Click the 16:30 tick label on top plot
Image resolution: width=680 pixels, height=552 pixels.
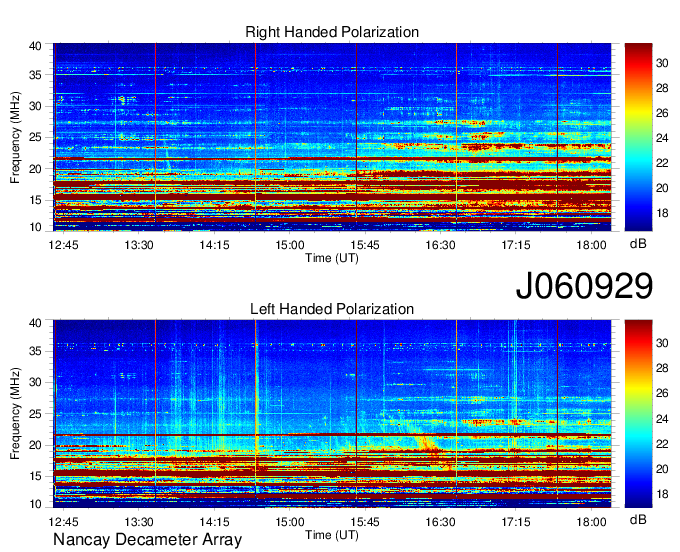[x=440, y=245]
